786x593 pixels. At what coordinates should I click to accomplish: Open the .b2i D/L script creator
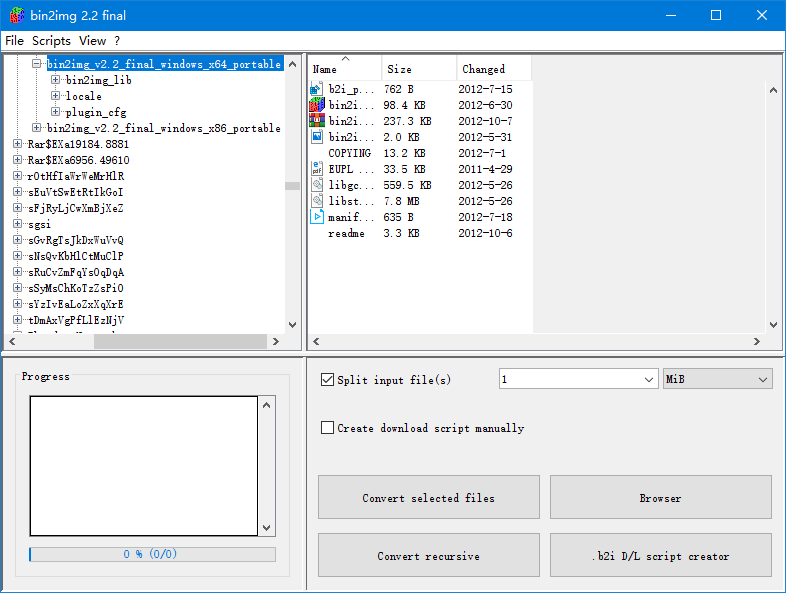pos(661,555)
